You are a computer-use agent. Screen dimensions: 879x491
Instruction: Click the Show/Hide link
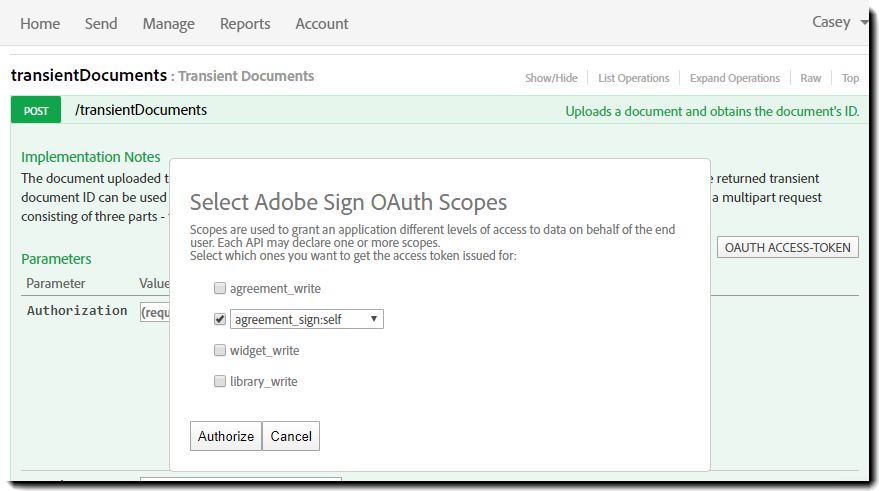pos(551,78)
